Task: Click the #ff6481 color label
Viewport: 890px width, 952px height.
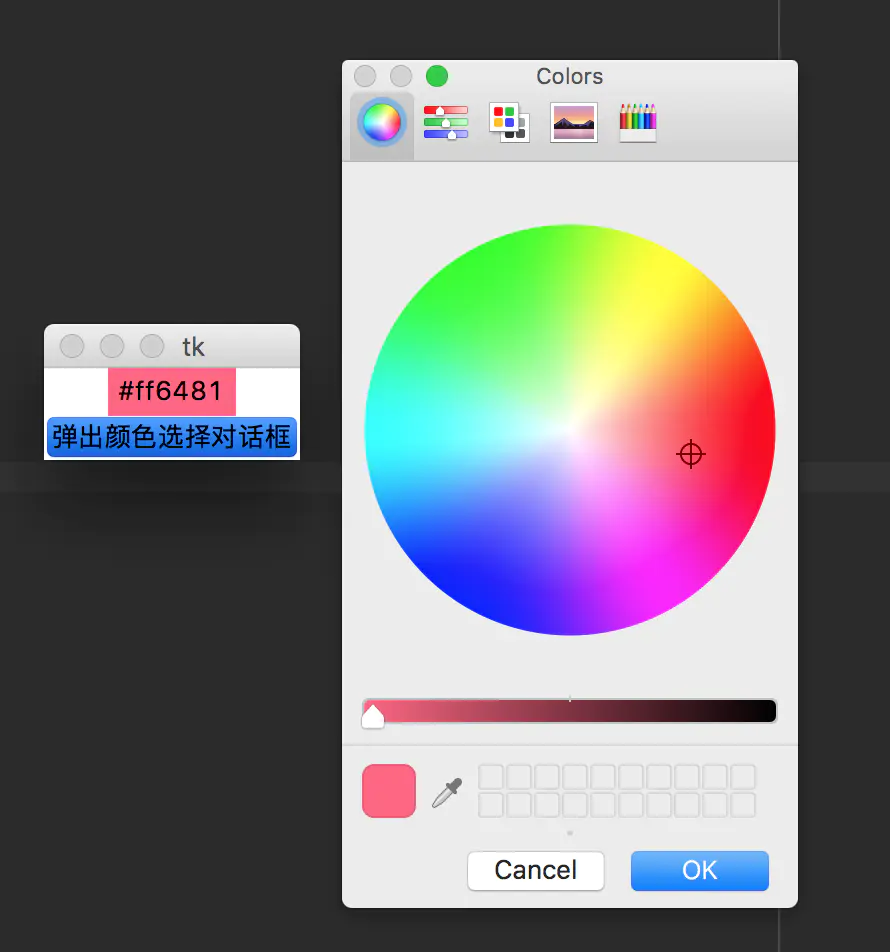Action: (x=171, y=391)
